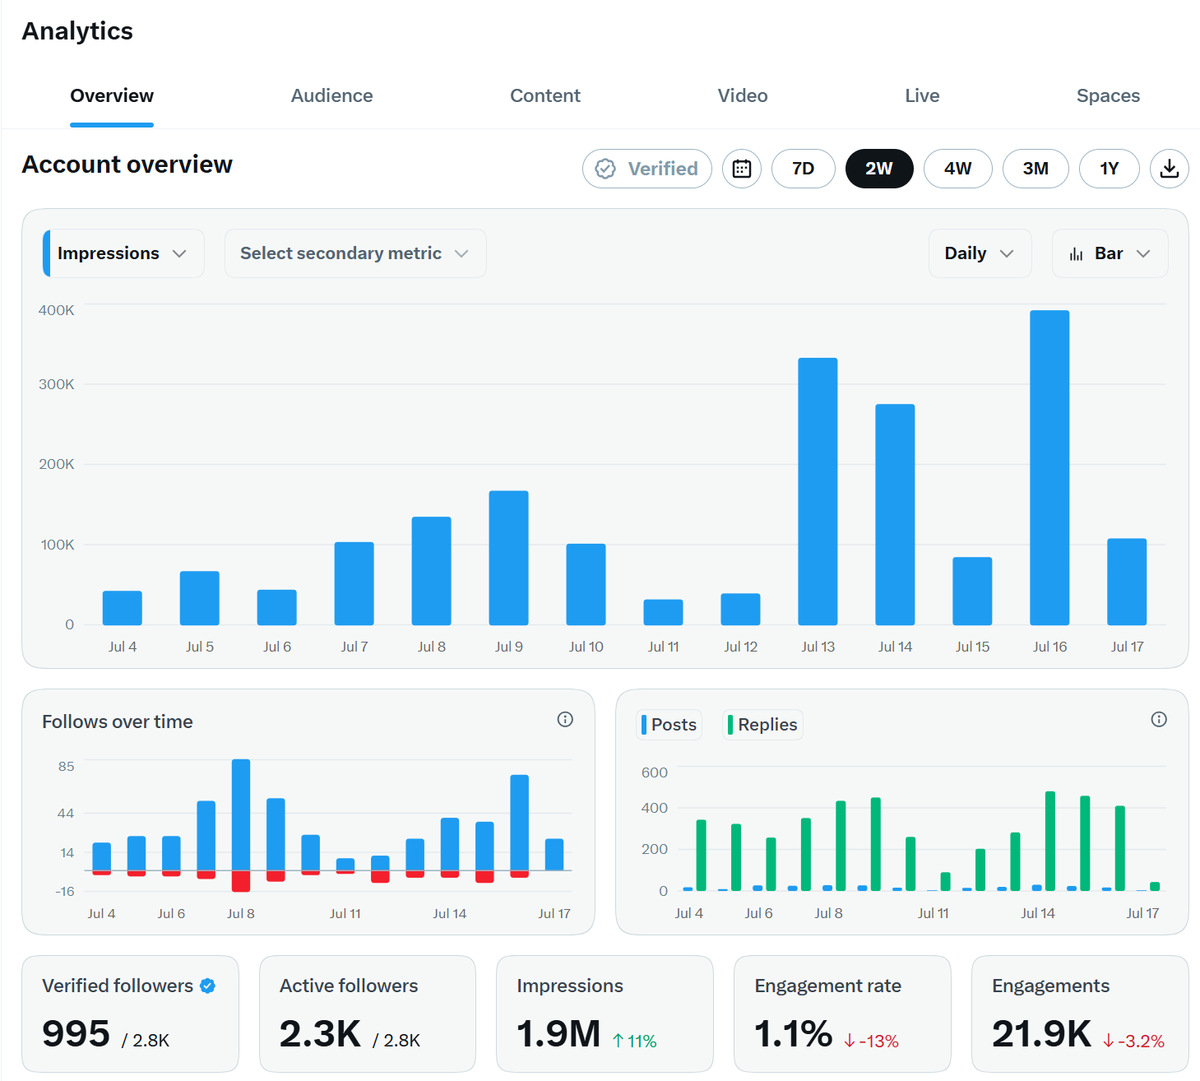Click the -3.2% engagements change value
1200x1081 pixels.
click(1134, 1041)
